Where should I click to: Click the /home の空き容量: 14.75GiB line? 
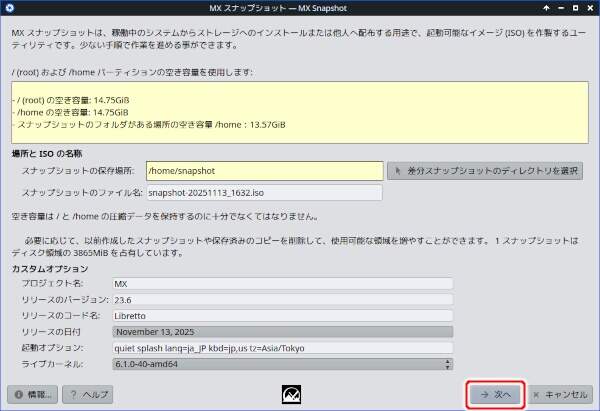[x=70, y=112]
